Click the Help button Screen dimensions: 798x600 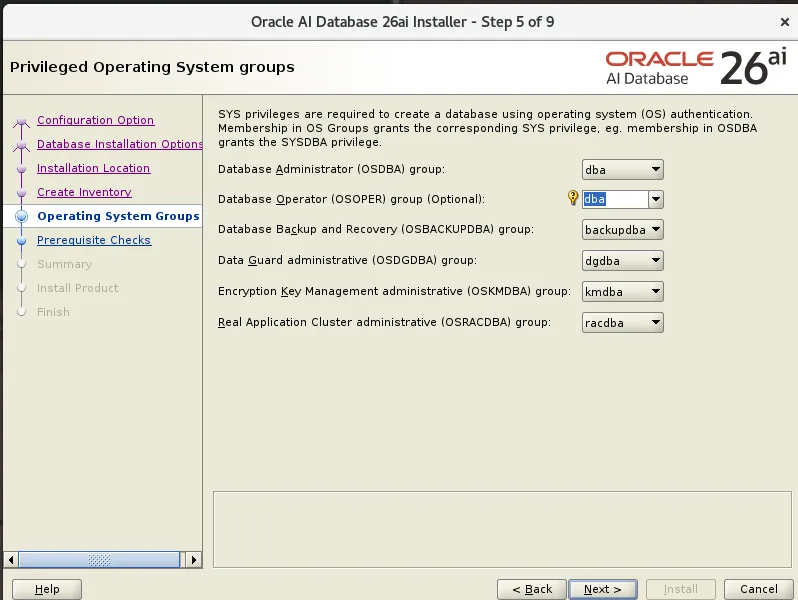click(47, 589)
